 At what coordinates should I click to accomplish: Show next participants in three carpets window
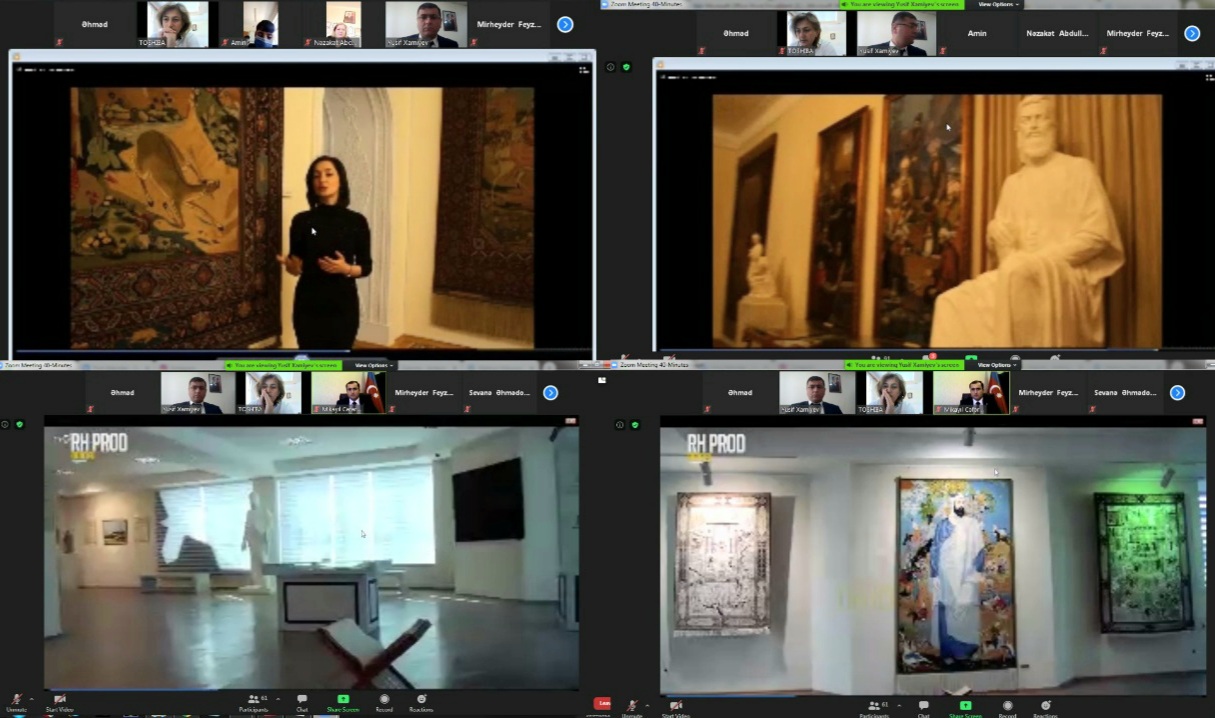[1177, 393]
